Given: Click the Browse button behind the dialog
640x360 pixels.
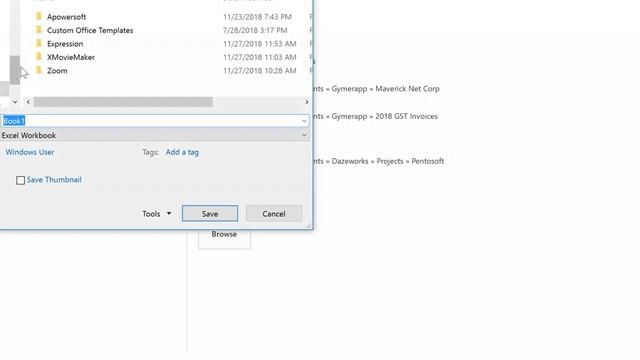Looking at the screenshot, I should pos(224,238).
